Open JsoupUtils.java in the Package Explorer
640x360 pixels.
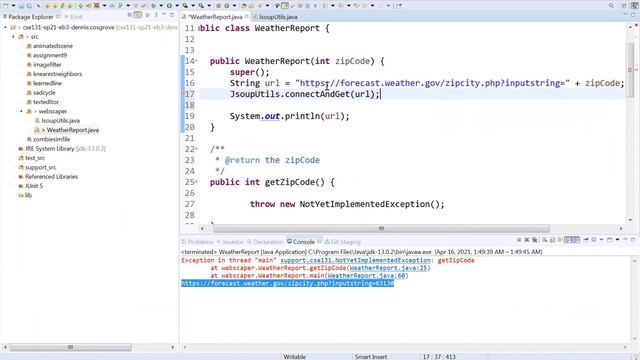[57, 120]
